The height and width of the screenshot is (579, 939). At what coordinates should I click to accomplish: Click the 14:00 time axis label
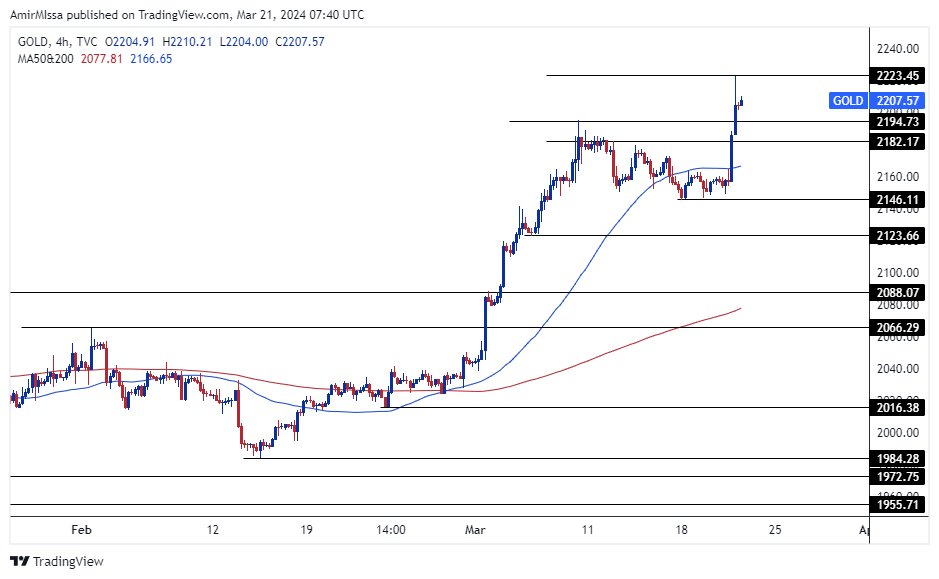click(390, 530)
